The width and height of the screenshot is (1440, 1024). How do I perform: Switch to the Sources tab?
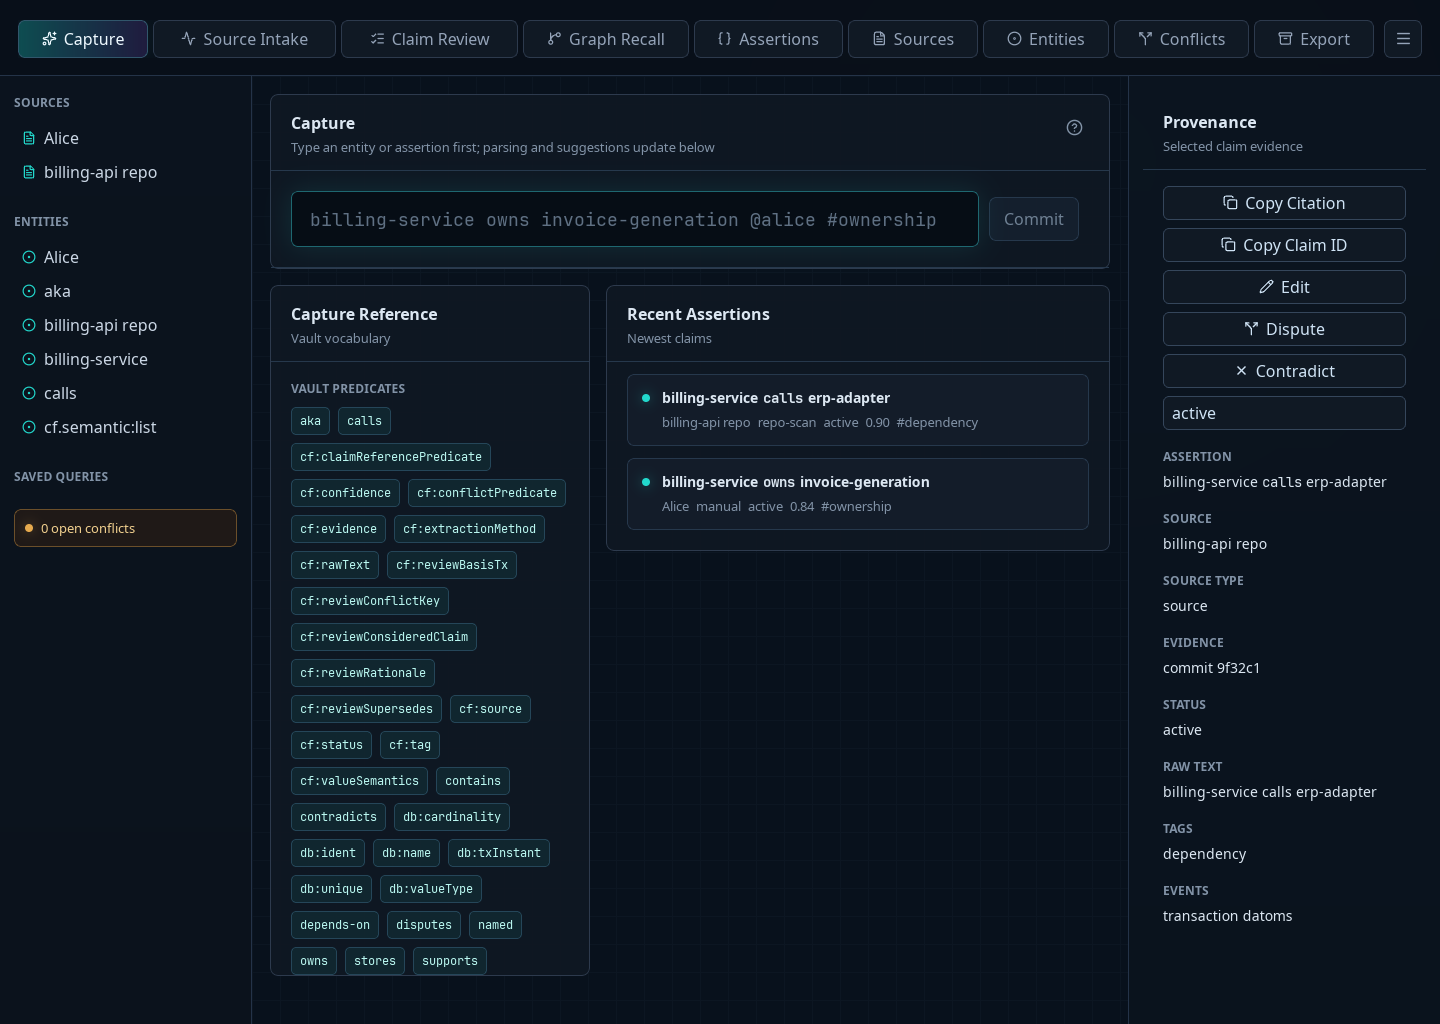(x=913, y=39)
